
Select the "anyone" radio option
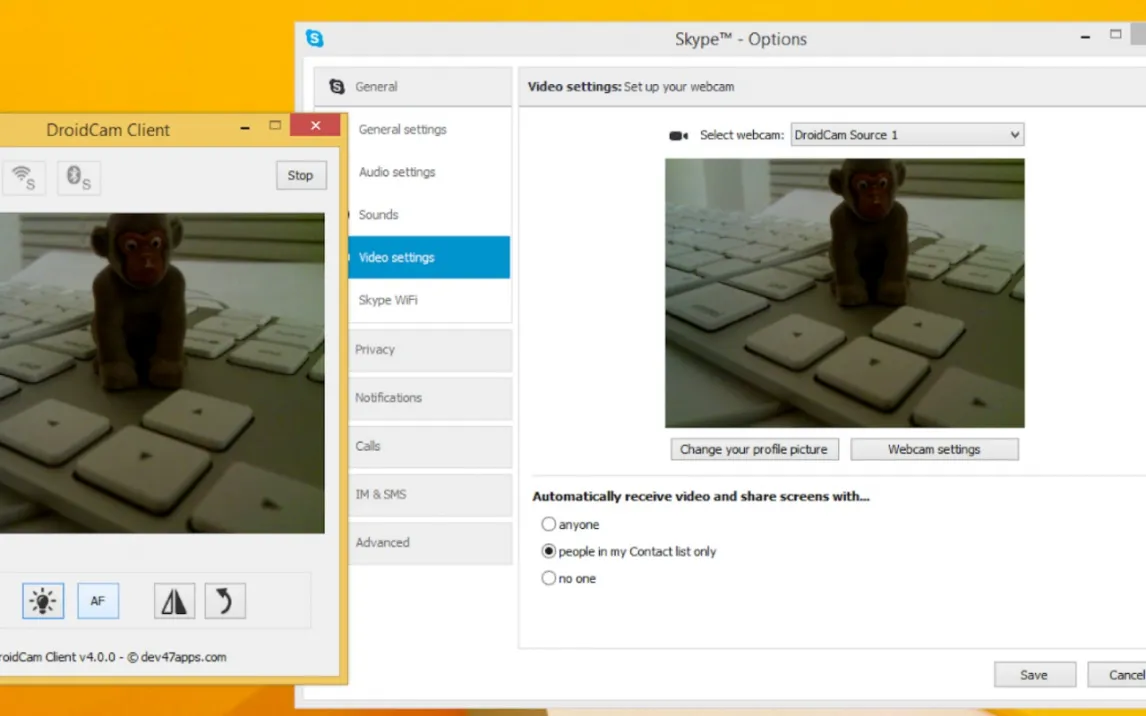coord(548,524)
